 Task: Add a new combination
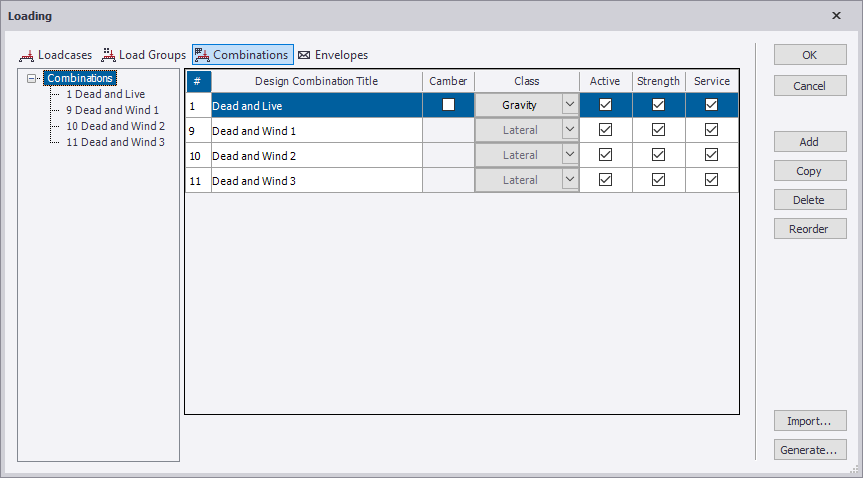coord(810,142)
